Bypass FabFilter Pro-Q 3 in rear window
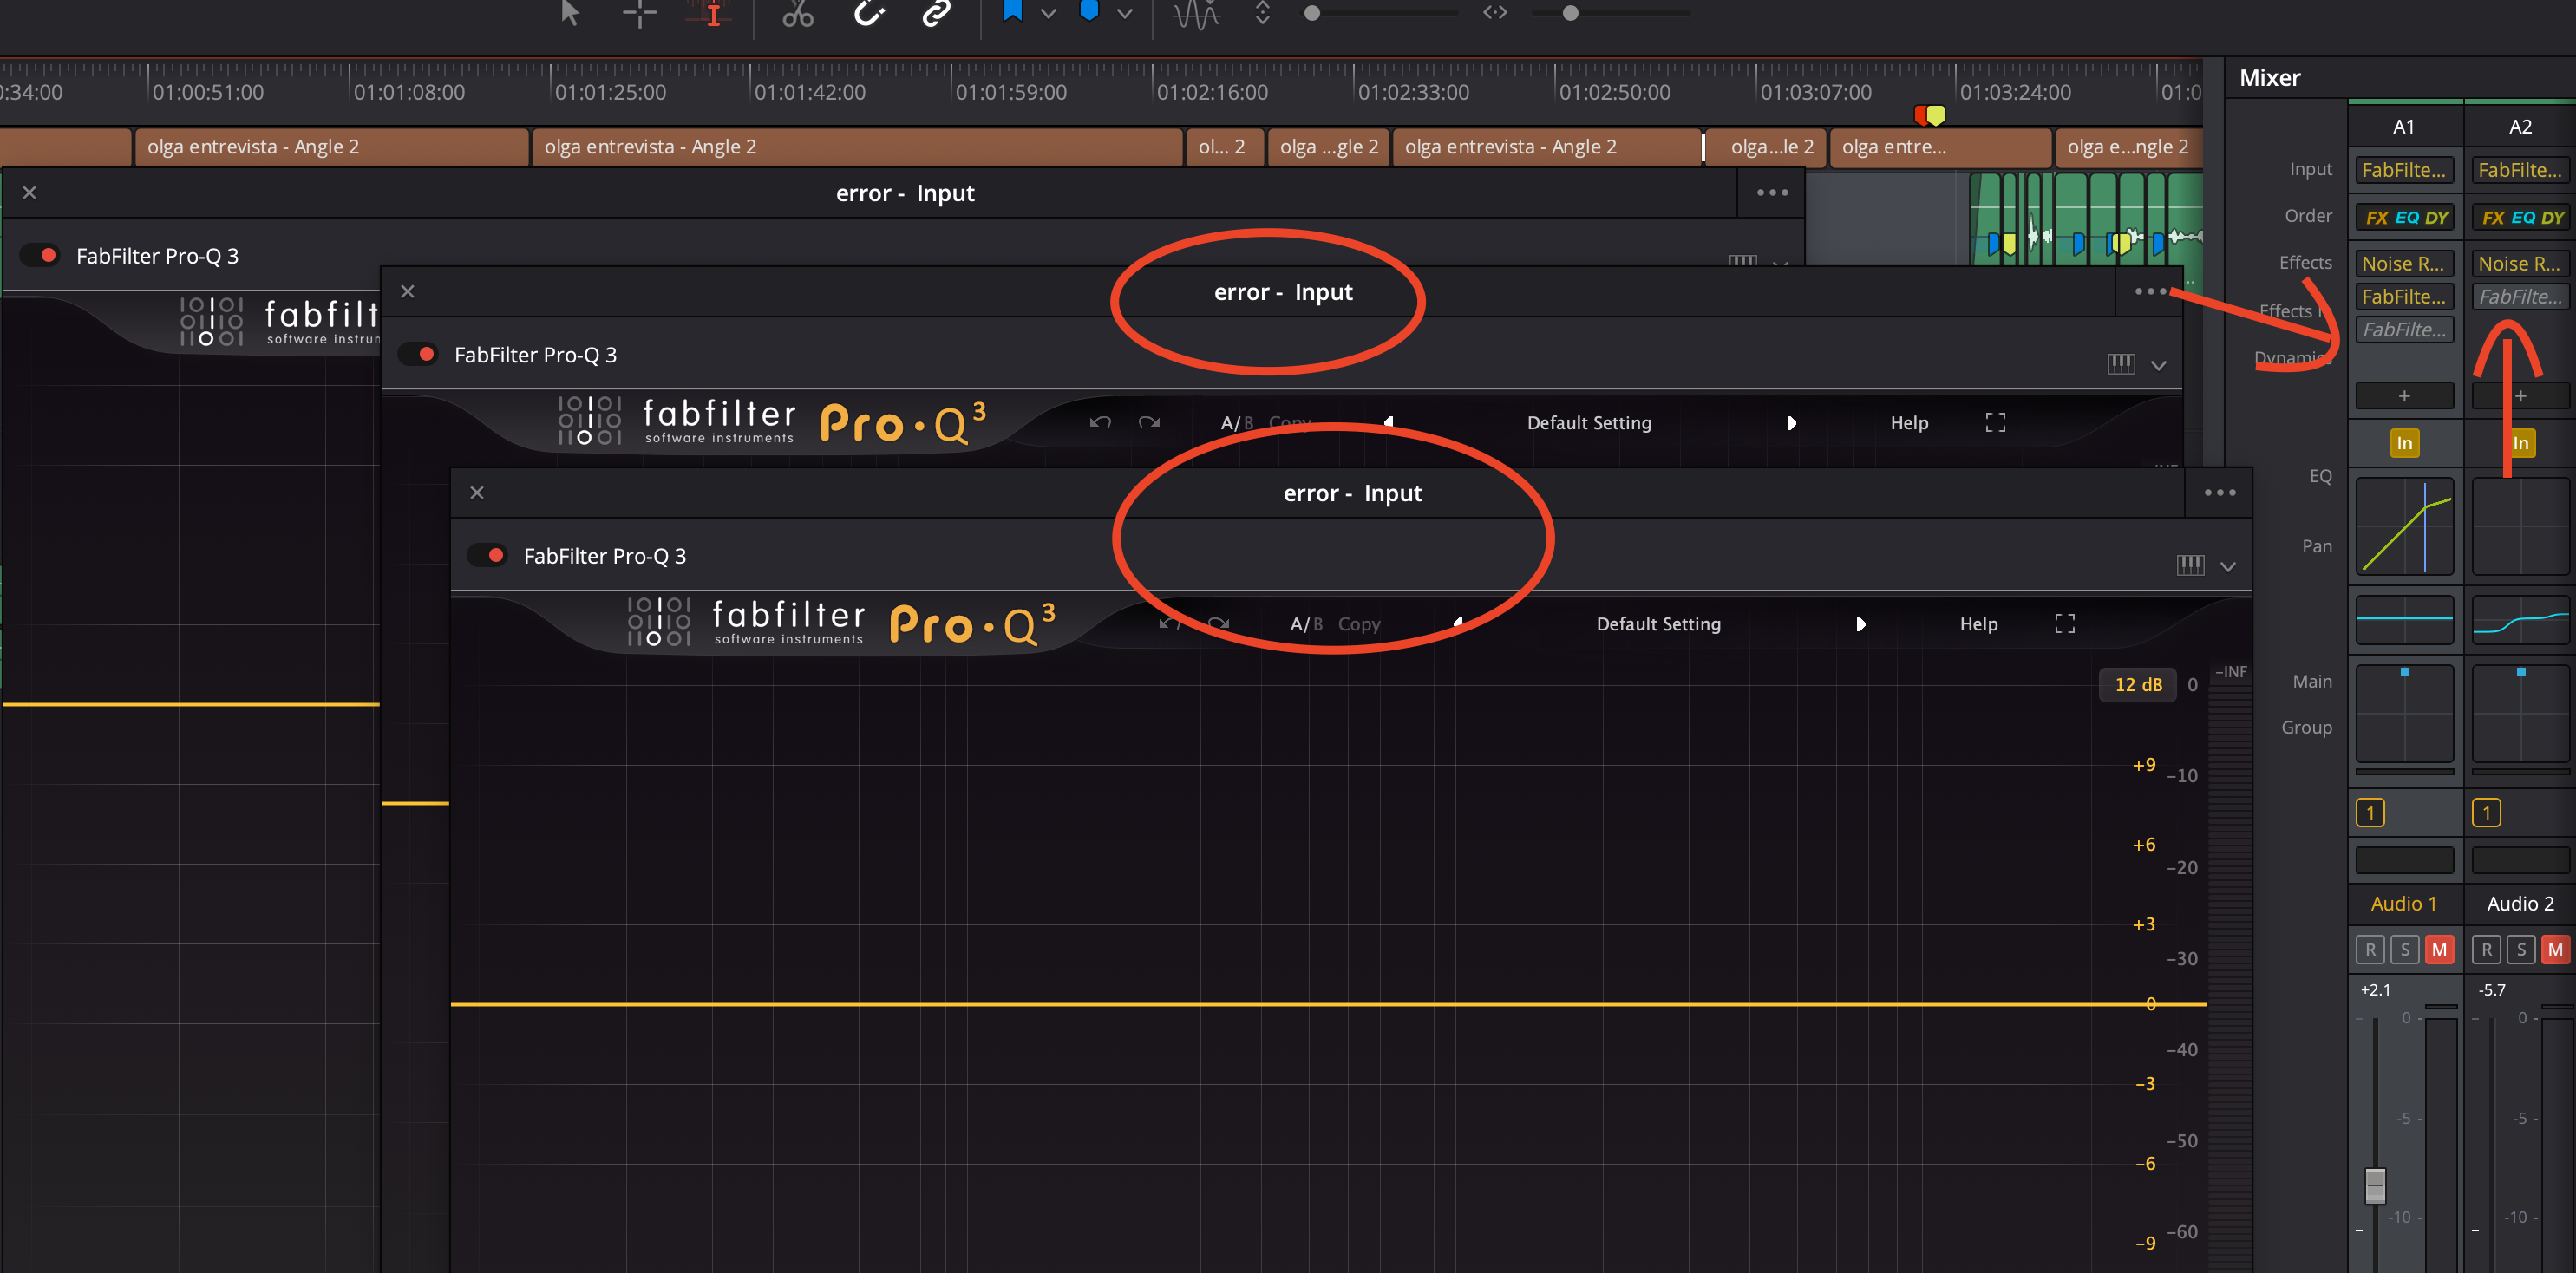Image resolution: width=2576 pixels, height=1273 pixels. 41,255
